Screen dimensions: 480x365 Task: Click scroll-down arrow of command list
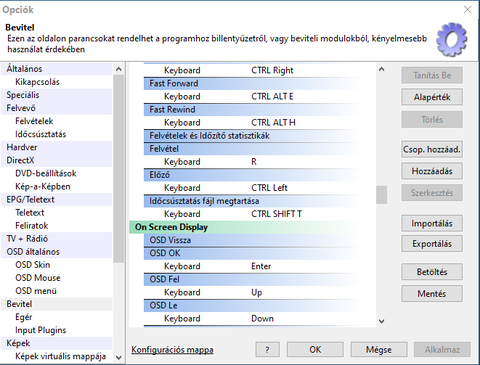point(382,321)
